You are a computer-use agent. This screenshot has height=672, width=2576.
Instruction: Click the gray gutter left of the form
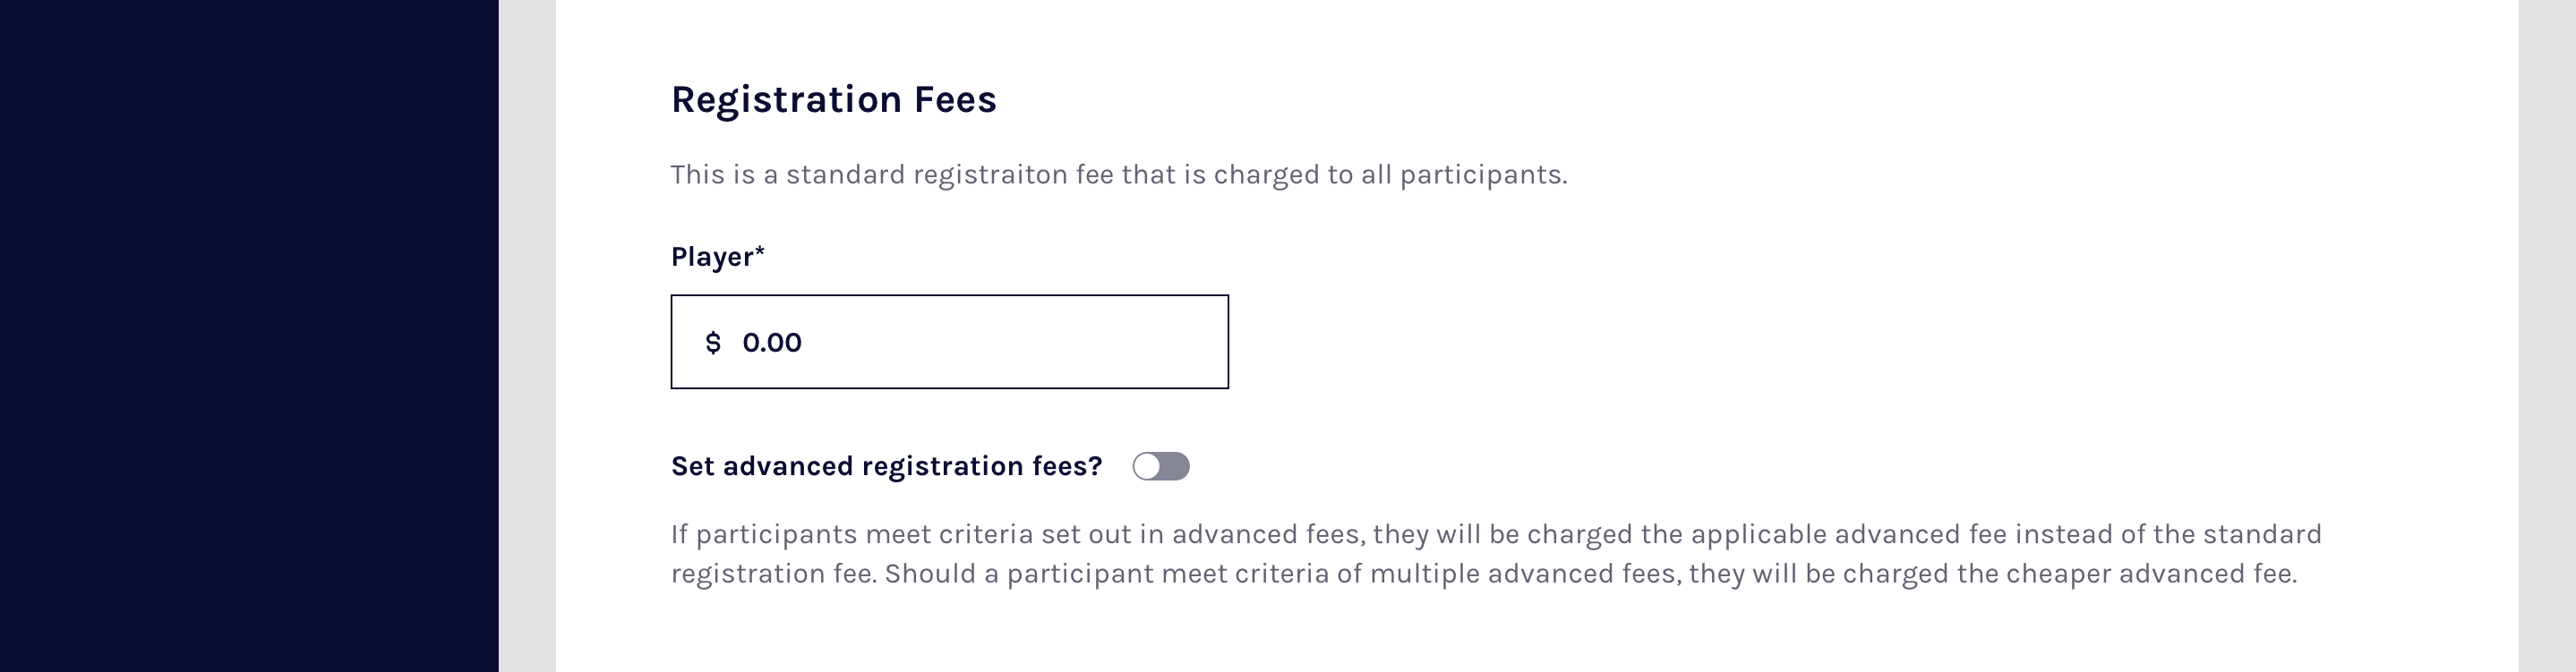(x=527, y=336)
